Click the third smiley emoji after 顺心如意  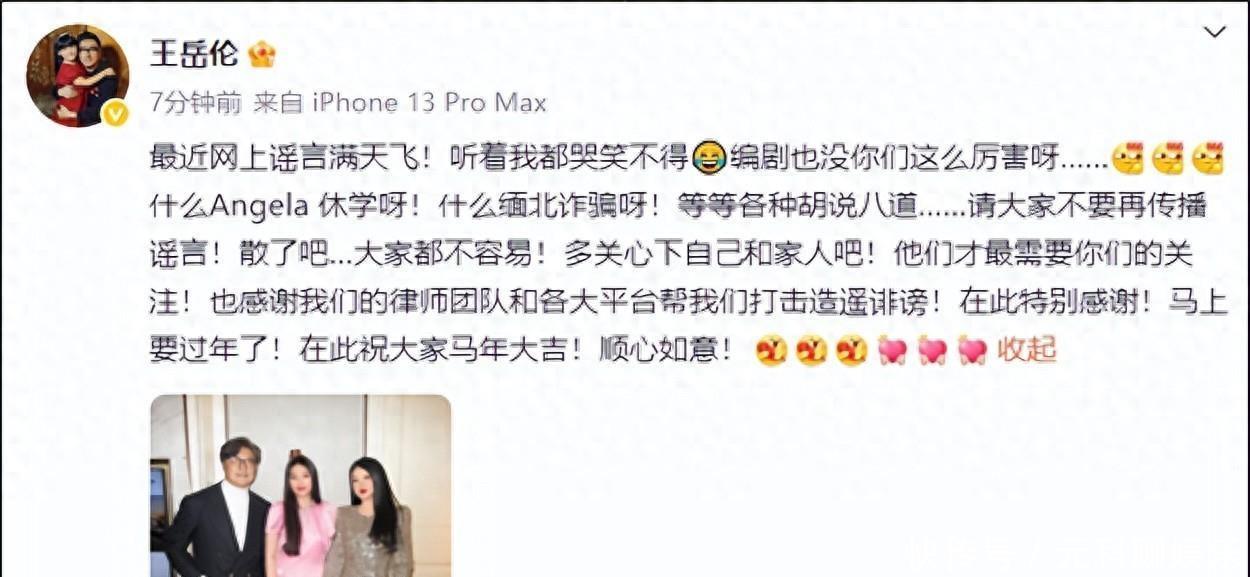(851, 350)
